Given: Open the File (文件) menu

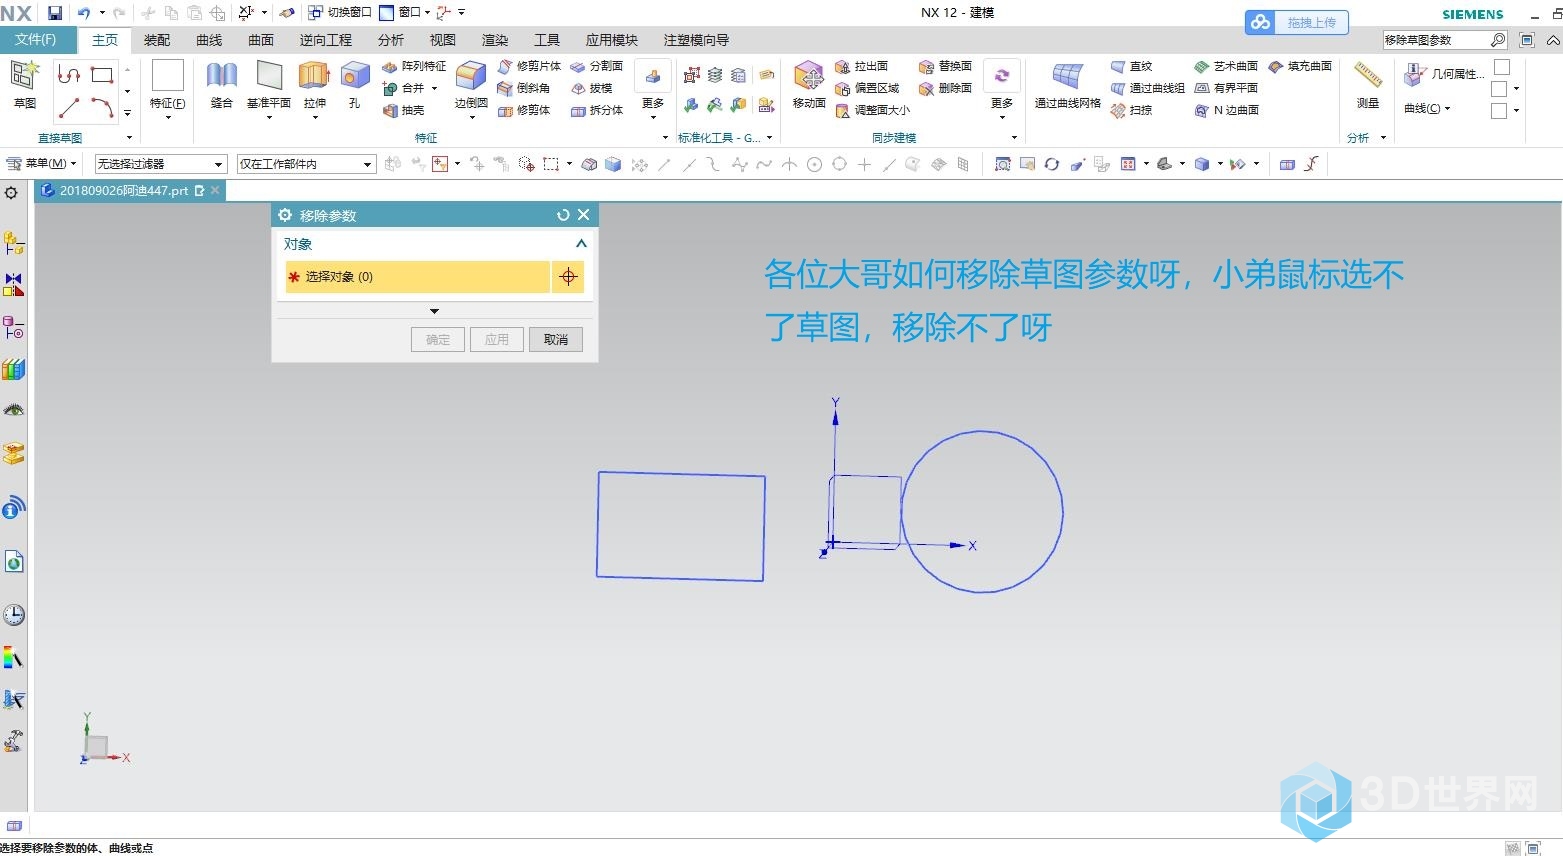Looking at the screenshot, I should click(36, 40).
